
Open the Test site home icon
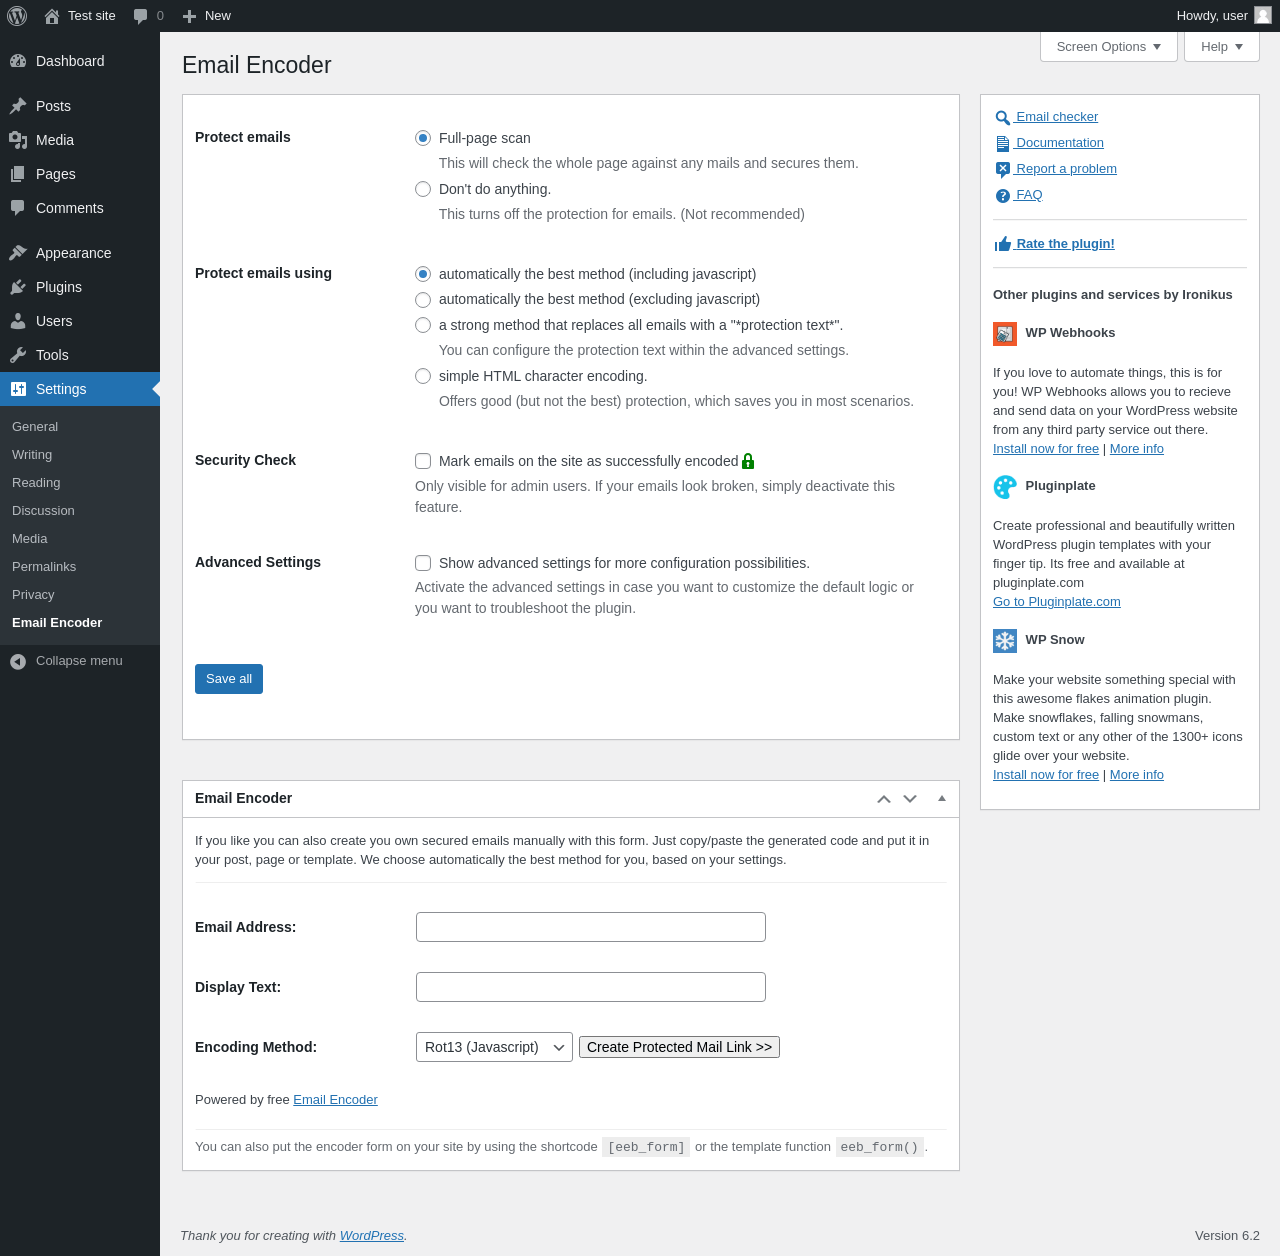[x=52, y=16]
